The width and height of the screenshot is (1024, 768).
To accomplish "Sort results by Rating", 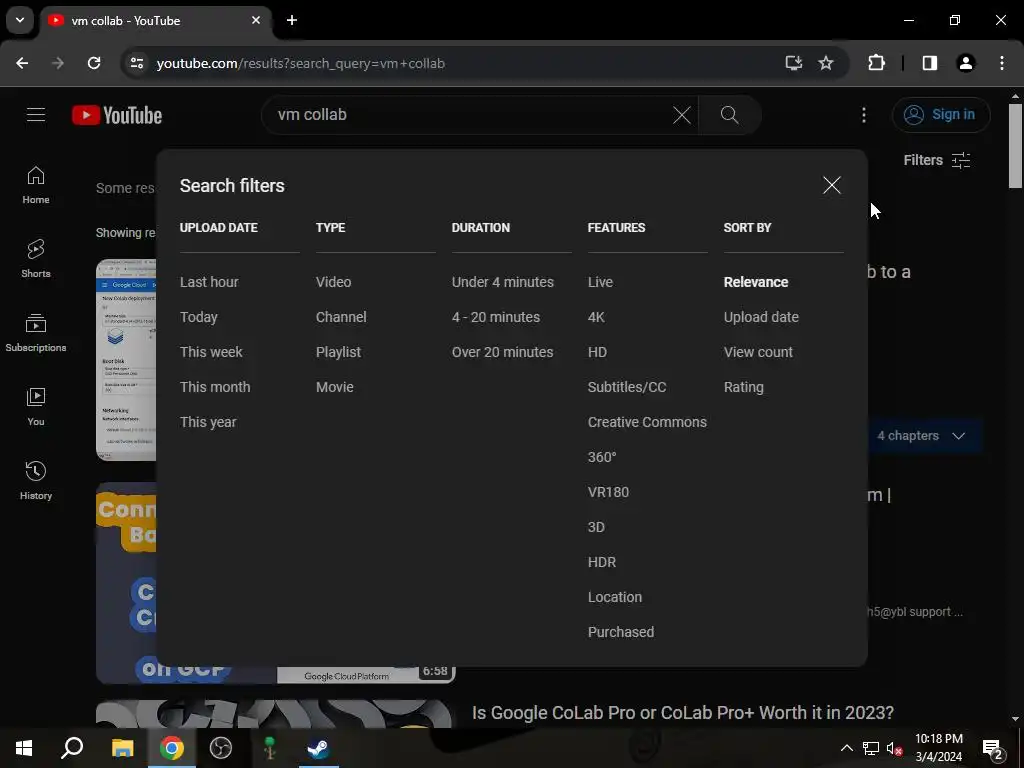I will pyautogui.click(x=743, y=387).
